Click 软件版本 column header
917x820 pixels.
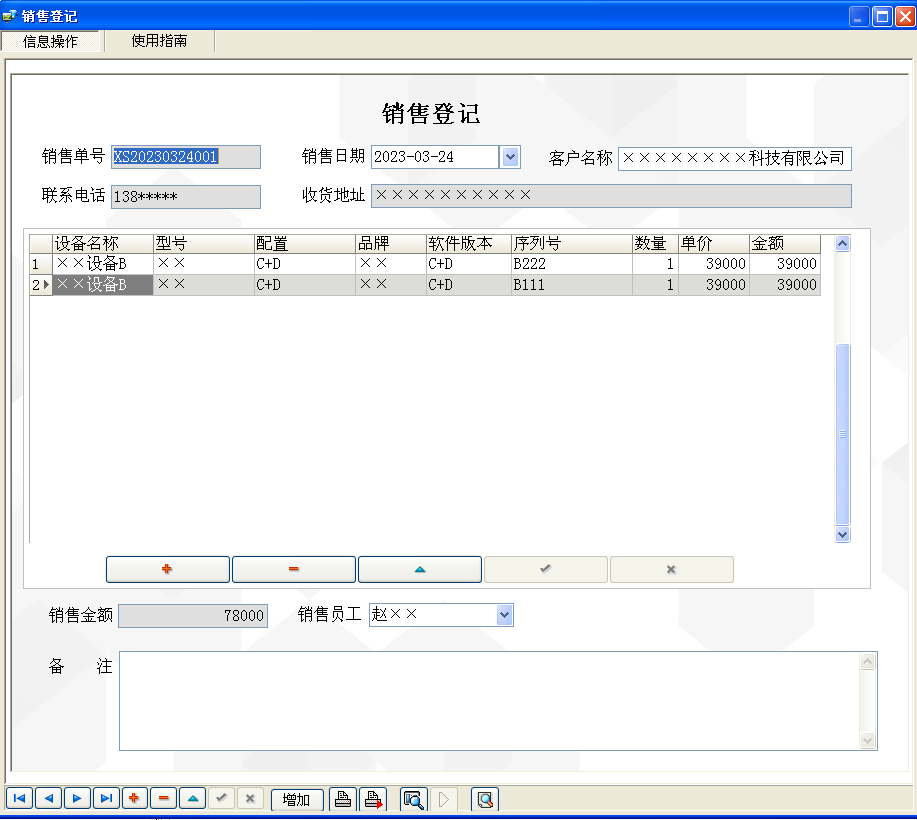pyautogui.click(x=468, y=243)
